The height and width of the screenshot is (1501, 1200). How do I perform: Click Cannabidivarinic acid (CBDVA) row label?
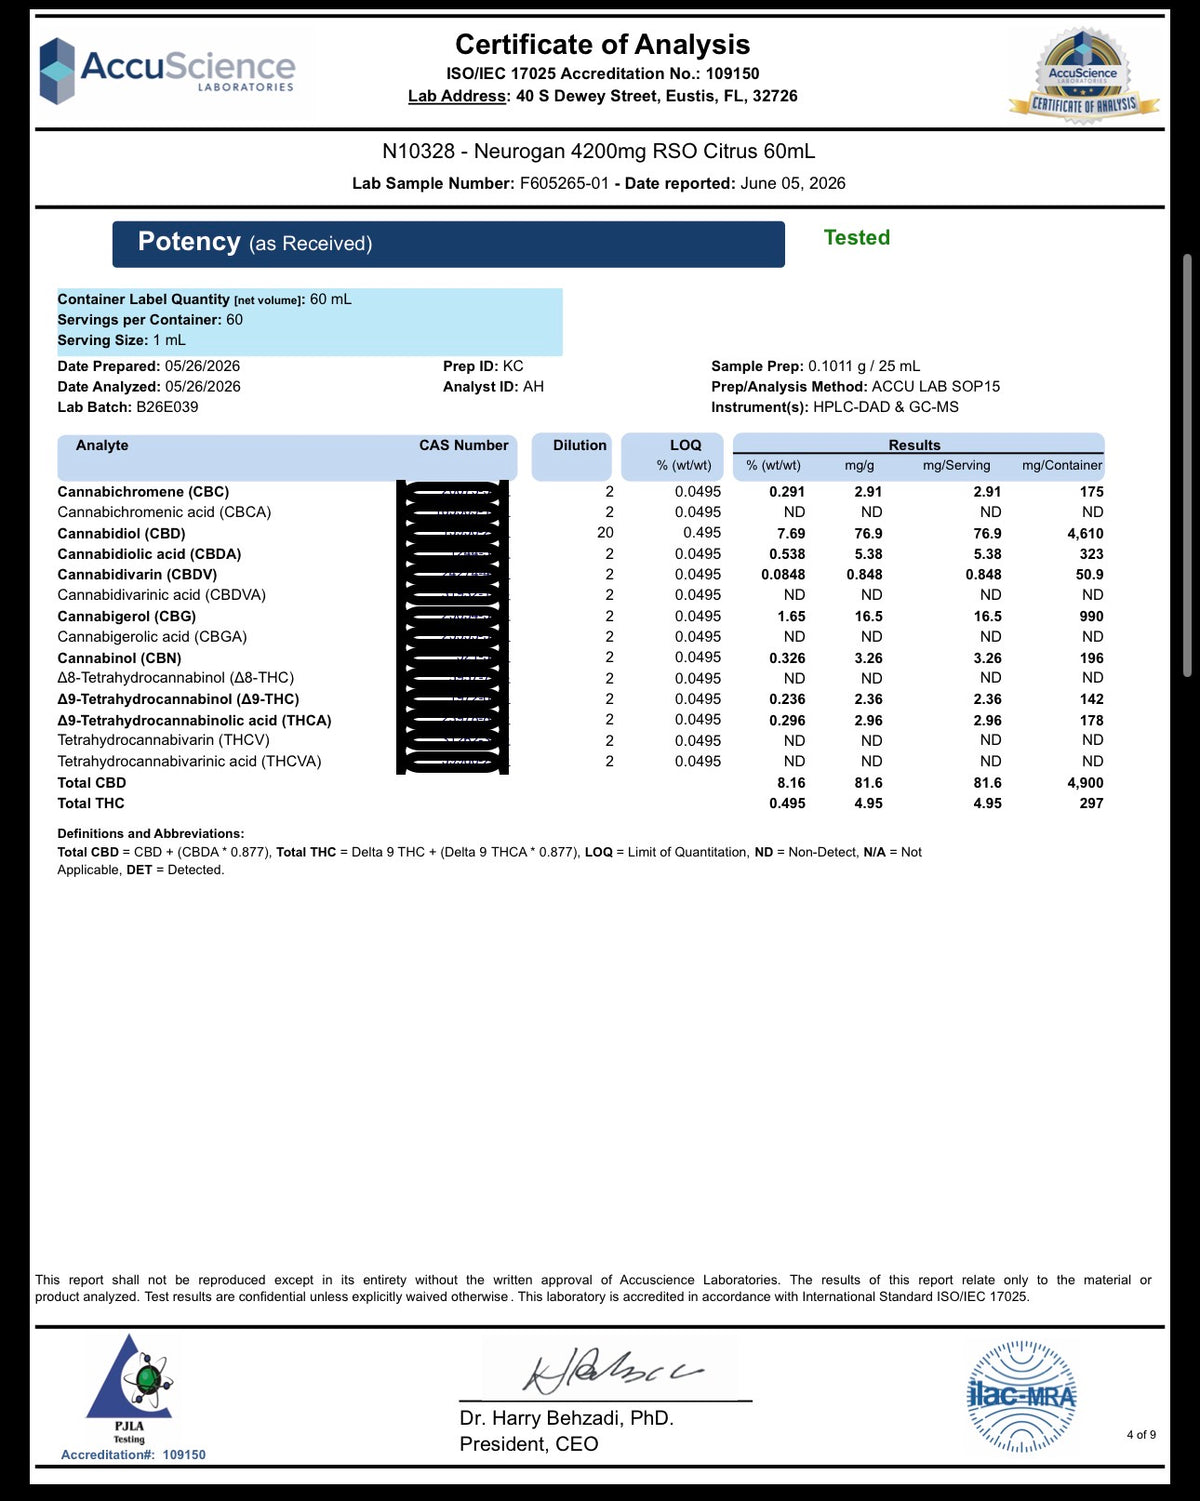pyautogui.click(x=161, y=595)
